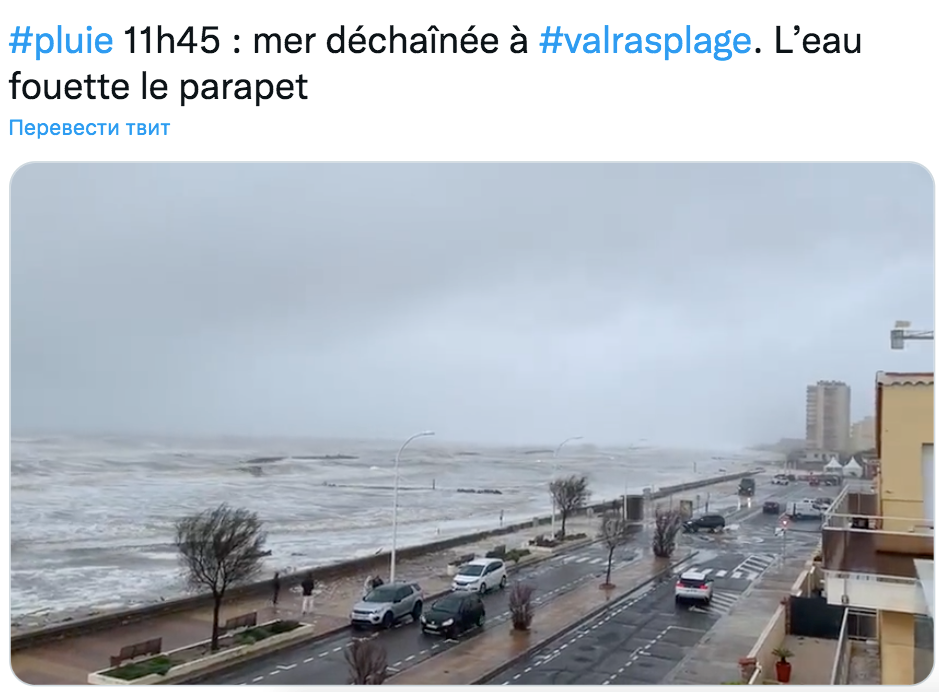Screen dimensions: 939x692
Task: Click the white car driving on road
Action: click(694, 586)
